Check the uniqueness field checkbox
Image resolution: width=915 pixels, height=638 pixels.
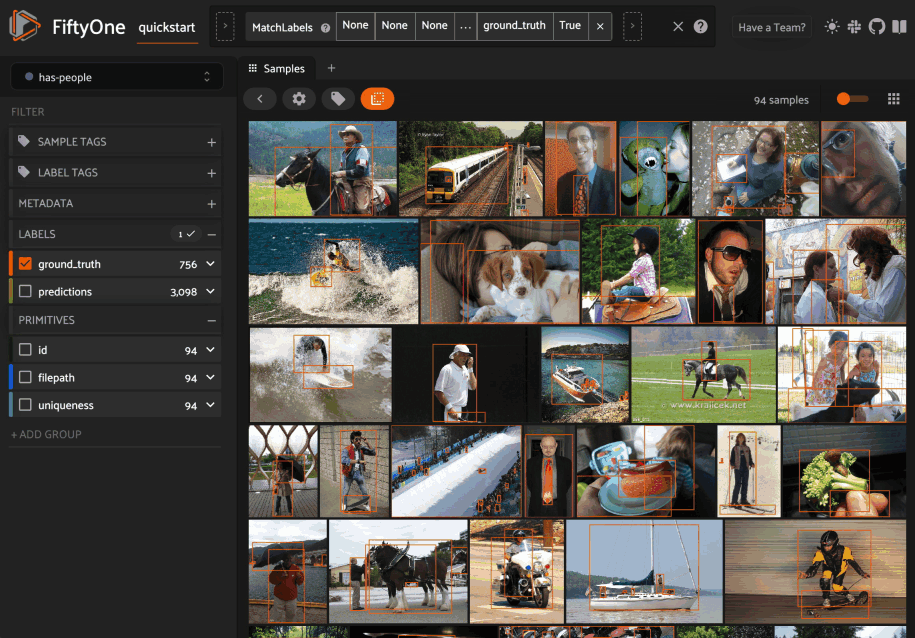coord(25,405)
